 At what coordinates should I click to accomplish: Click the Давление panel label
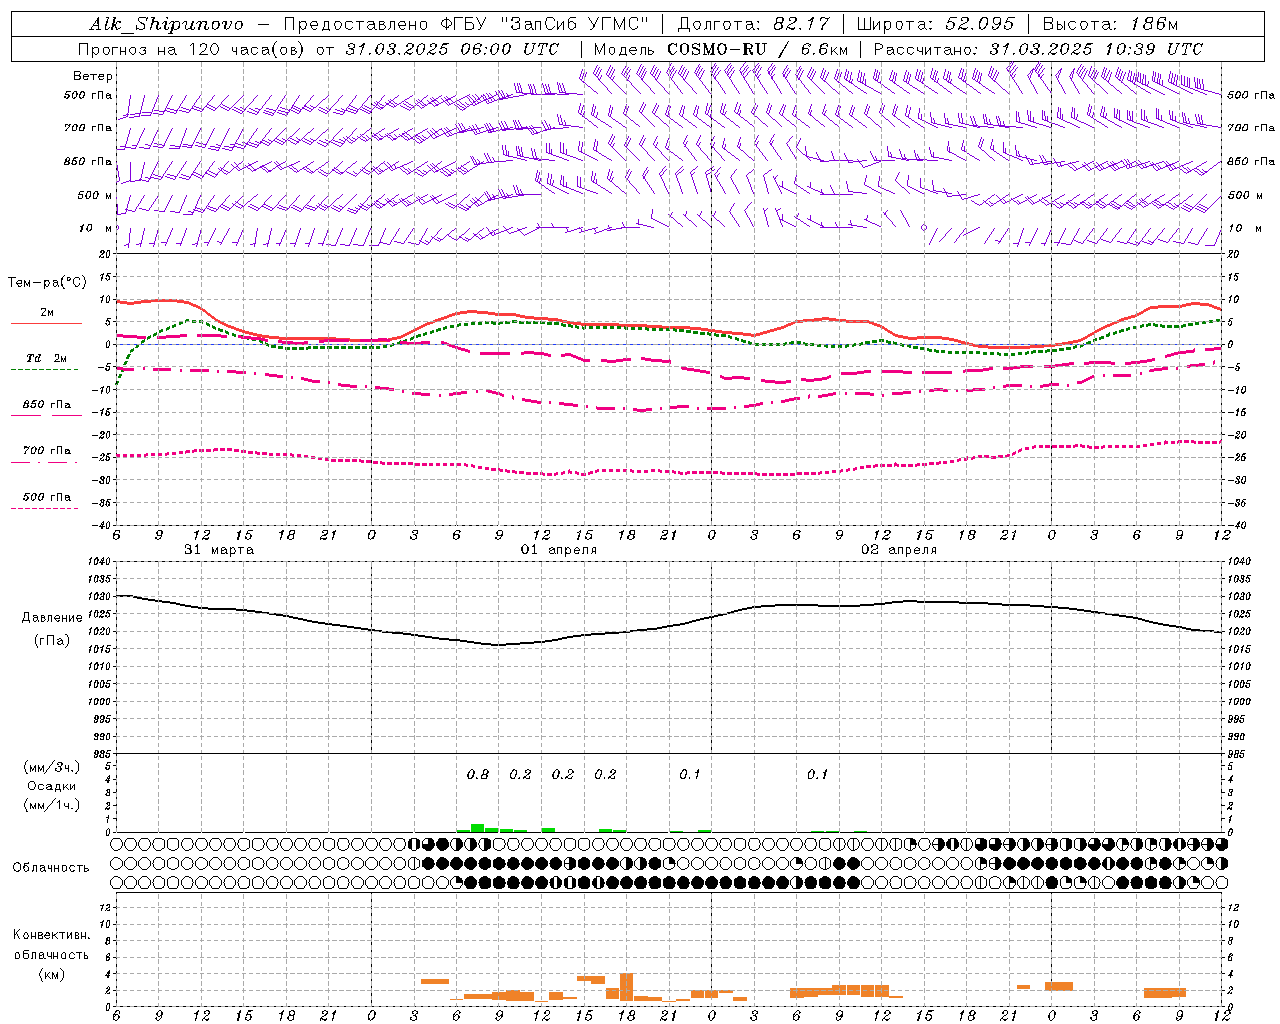(52, 618)
